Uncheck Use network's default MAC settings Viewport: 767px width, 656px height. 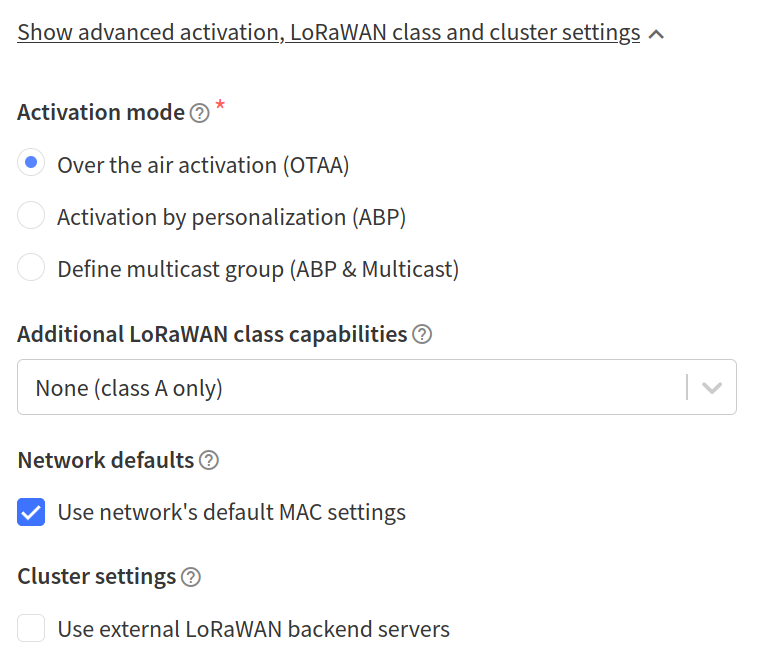31,512
